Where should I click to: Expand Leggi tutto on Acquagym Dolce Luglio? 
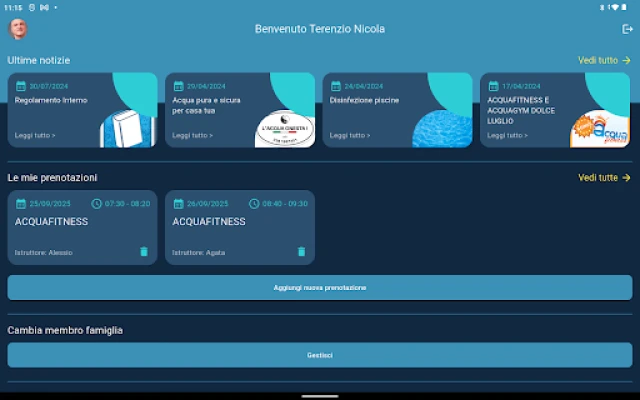click(x=507, y=135)
